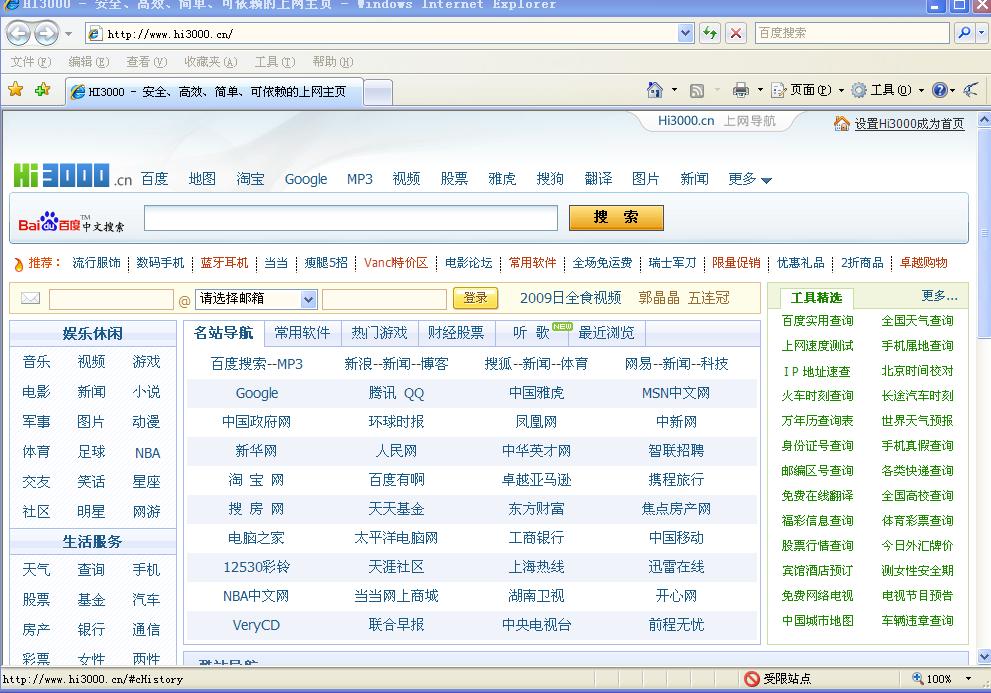
Task: Switch to the 财经股票 tab
Action: coord(455,332)
